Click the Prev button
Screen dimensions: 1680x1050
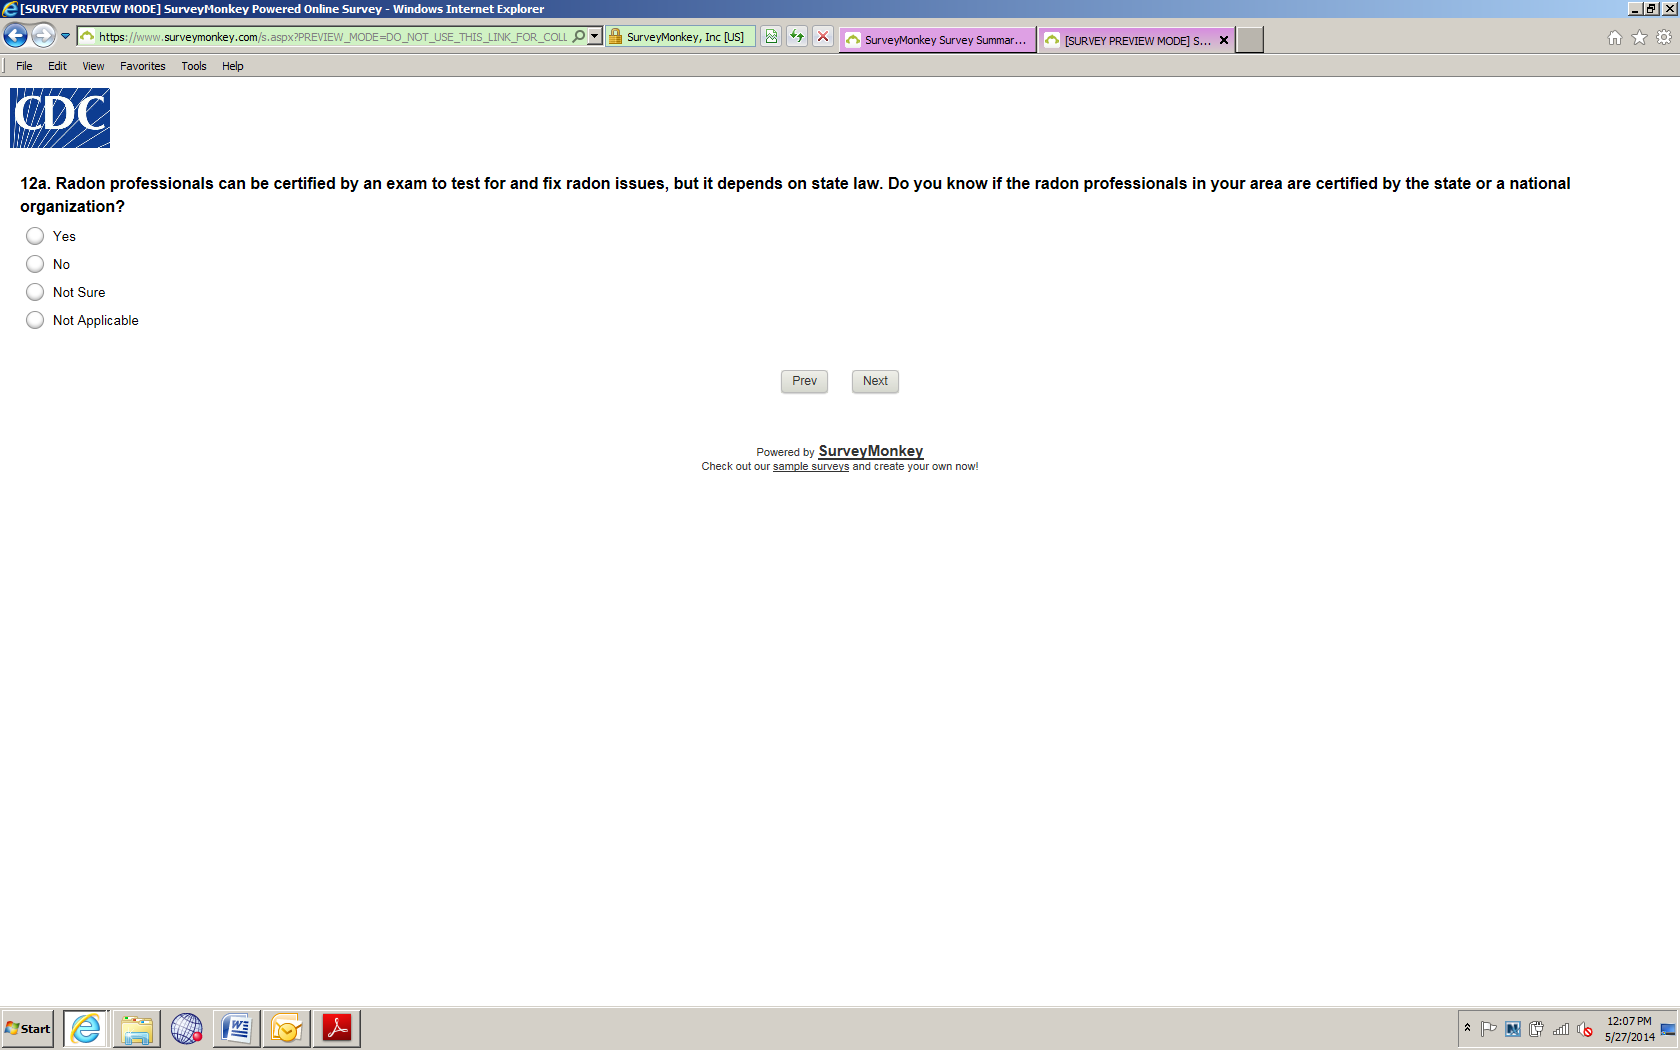click(x=804, y=381)
